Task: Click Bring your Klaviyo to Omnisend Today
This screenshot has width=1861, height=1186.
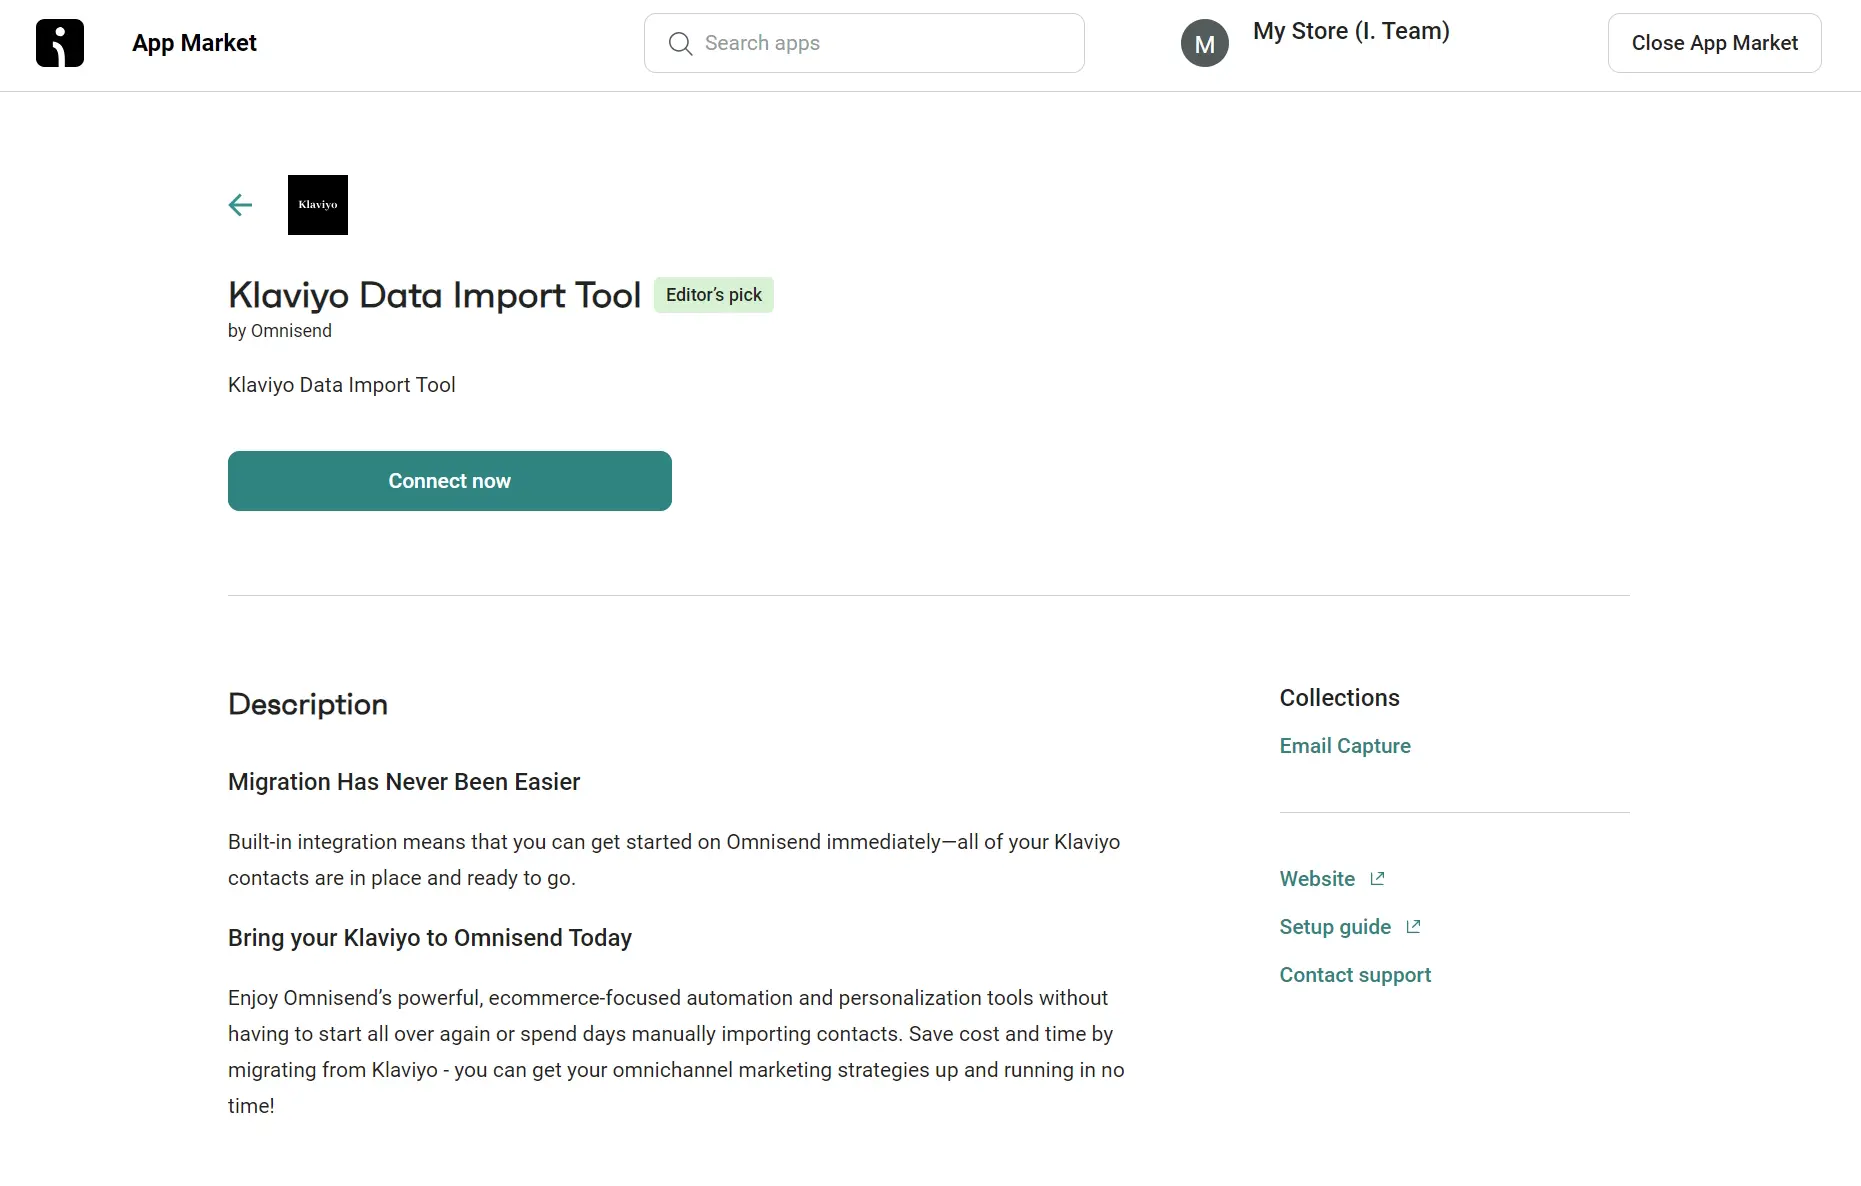Action: tap(430, 938)
